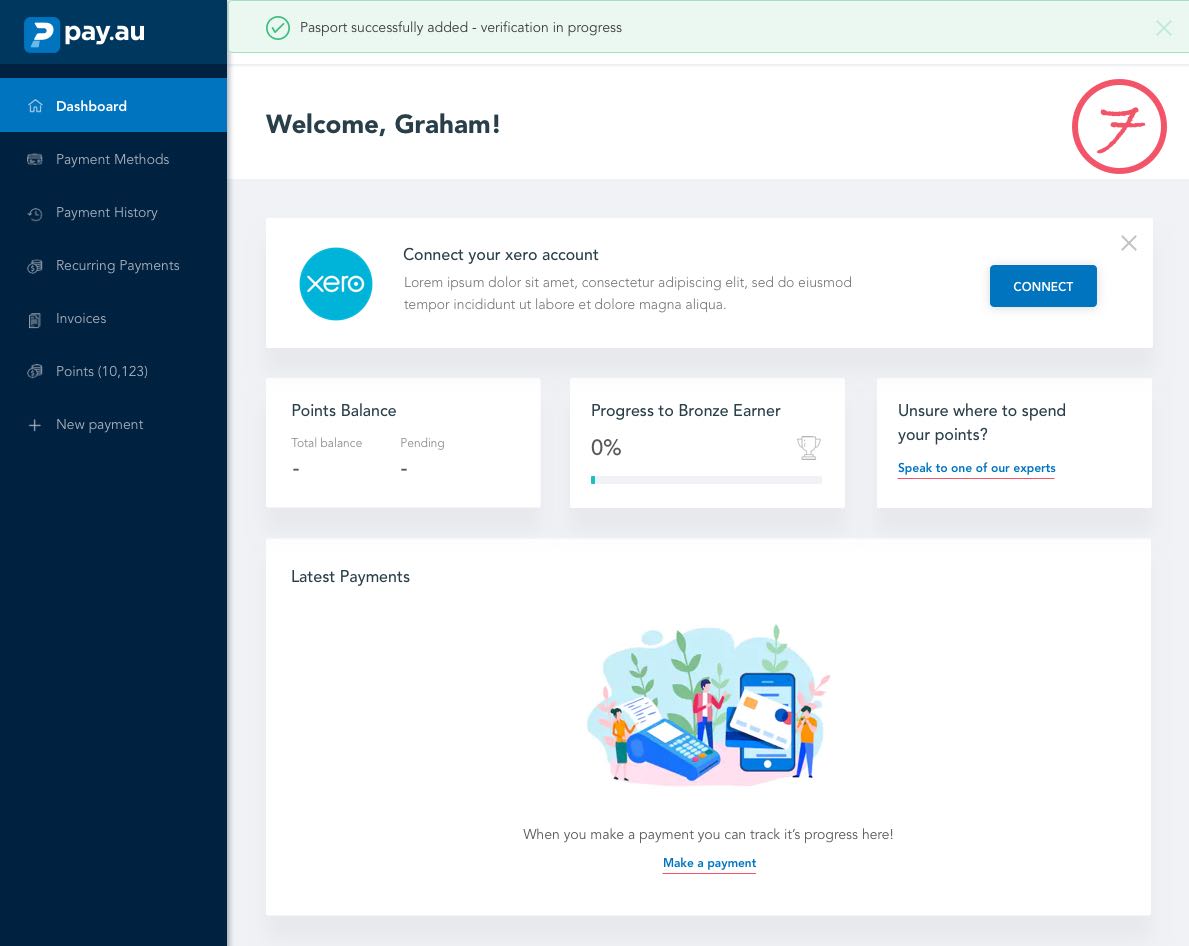Screen dimensions: 1189x946
Task: Go to Payment History in sidebar
Action: [x=107, y=213]
